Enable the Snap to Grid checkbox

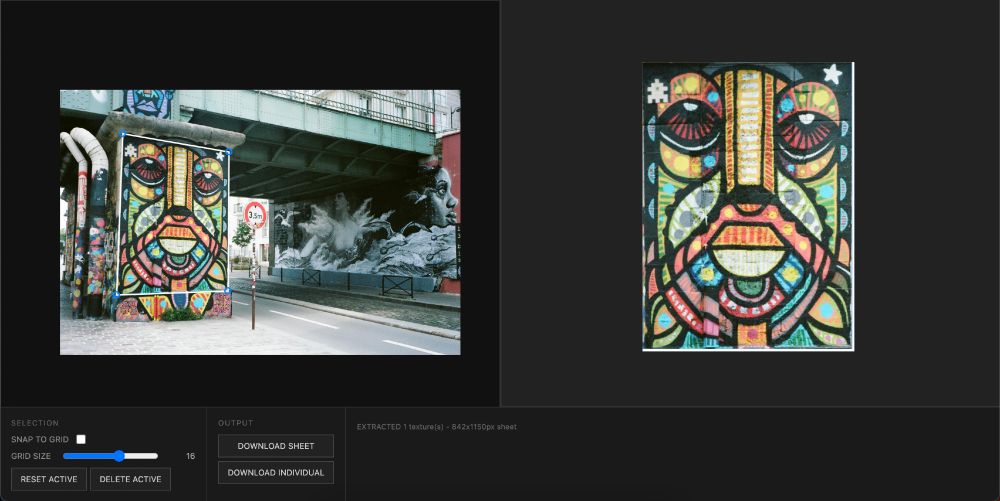click(81, 439)
